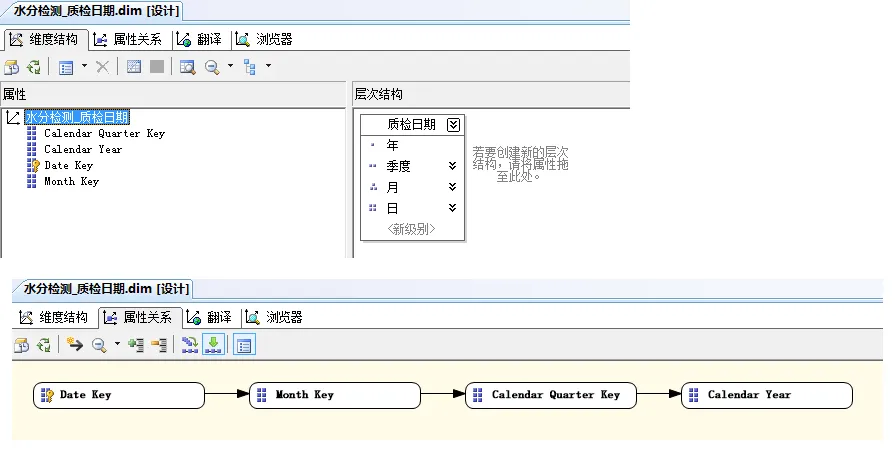Select 属性关系 tab in the Attribute Relationships view
The height and width of the screenshot is (450, 895).
tap(140, 318)
